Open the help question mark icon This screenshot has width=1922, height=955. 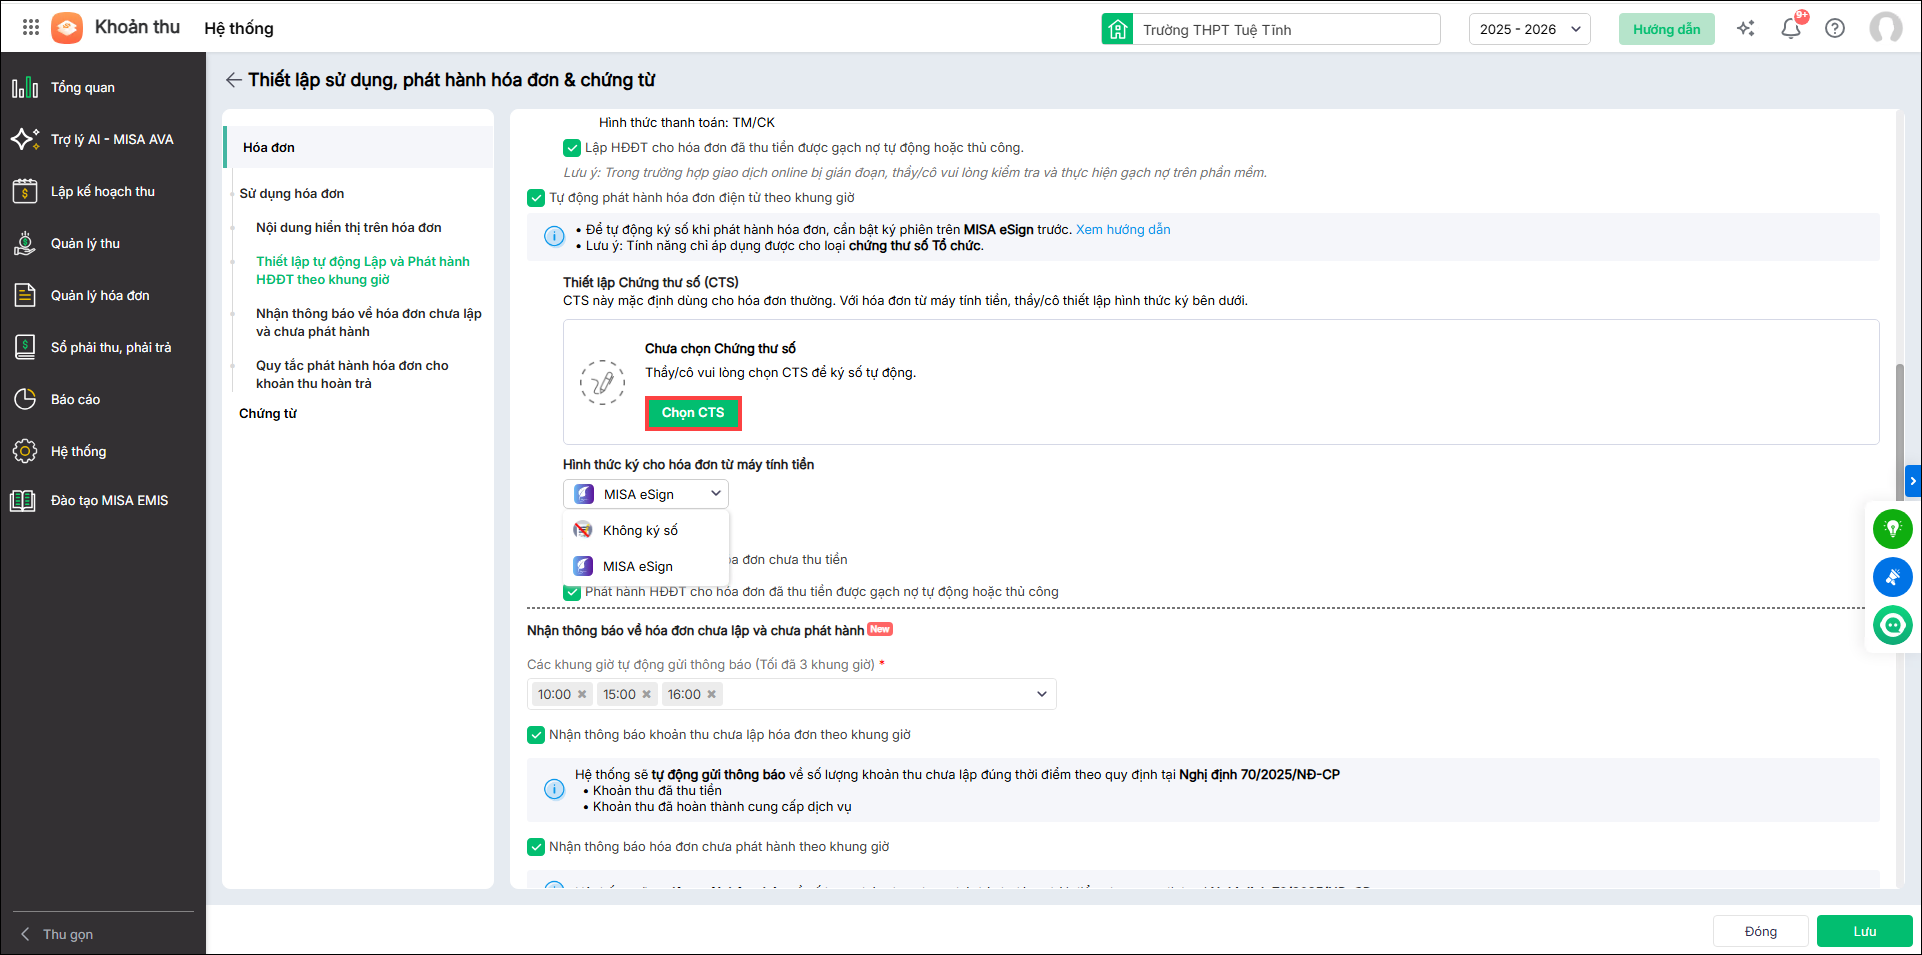tap(1834, 28)
